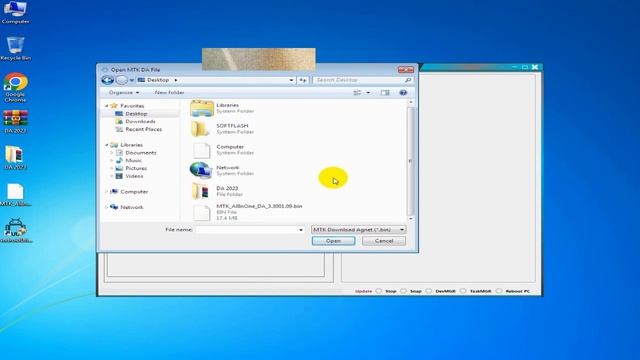640x360 pixels.
Task: Click the Forward arrow in the dialog
Action: pyautogui.click(x=122, y=80)
